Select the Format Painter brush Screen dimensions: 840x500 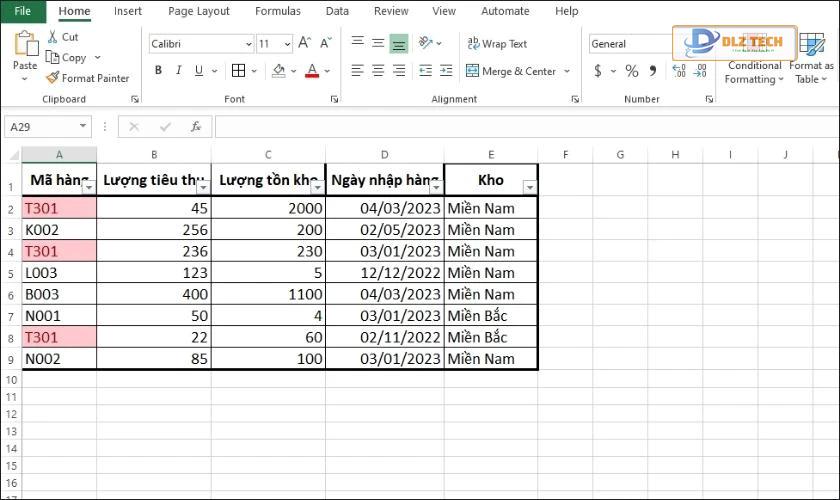click(52, 78)
